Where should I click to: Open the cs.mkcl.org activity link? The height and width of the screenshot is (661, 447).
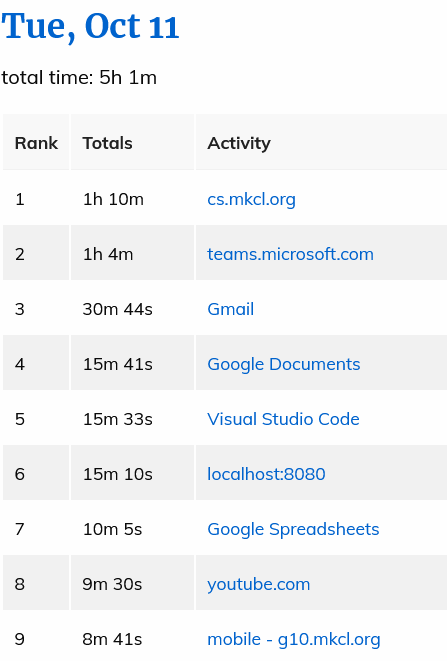coord(251,199)
